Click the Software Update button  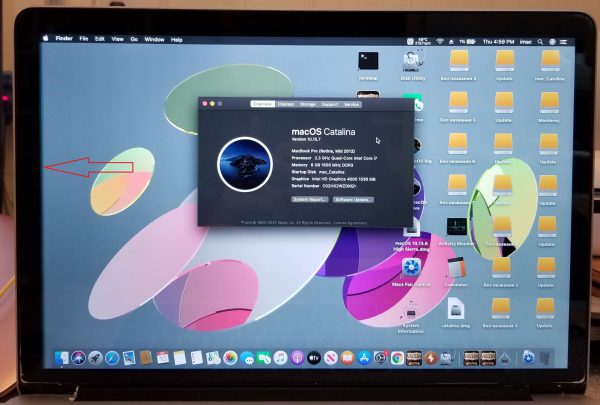355,199
